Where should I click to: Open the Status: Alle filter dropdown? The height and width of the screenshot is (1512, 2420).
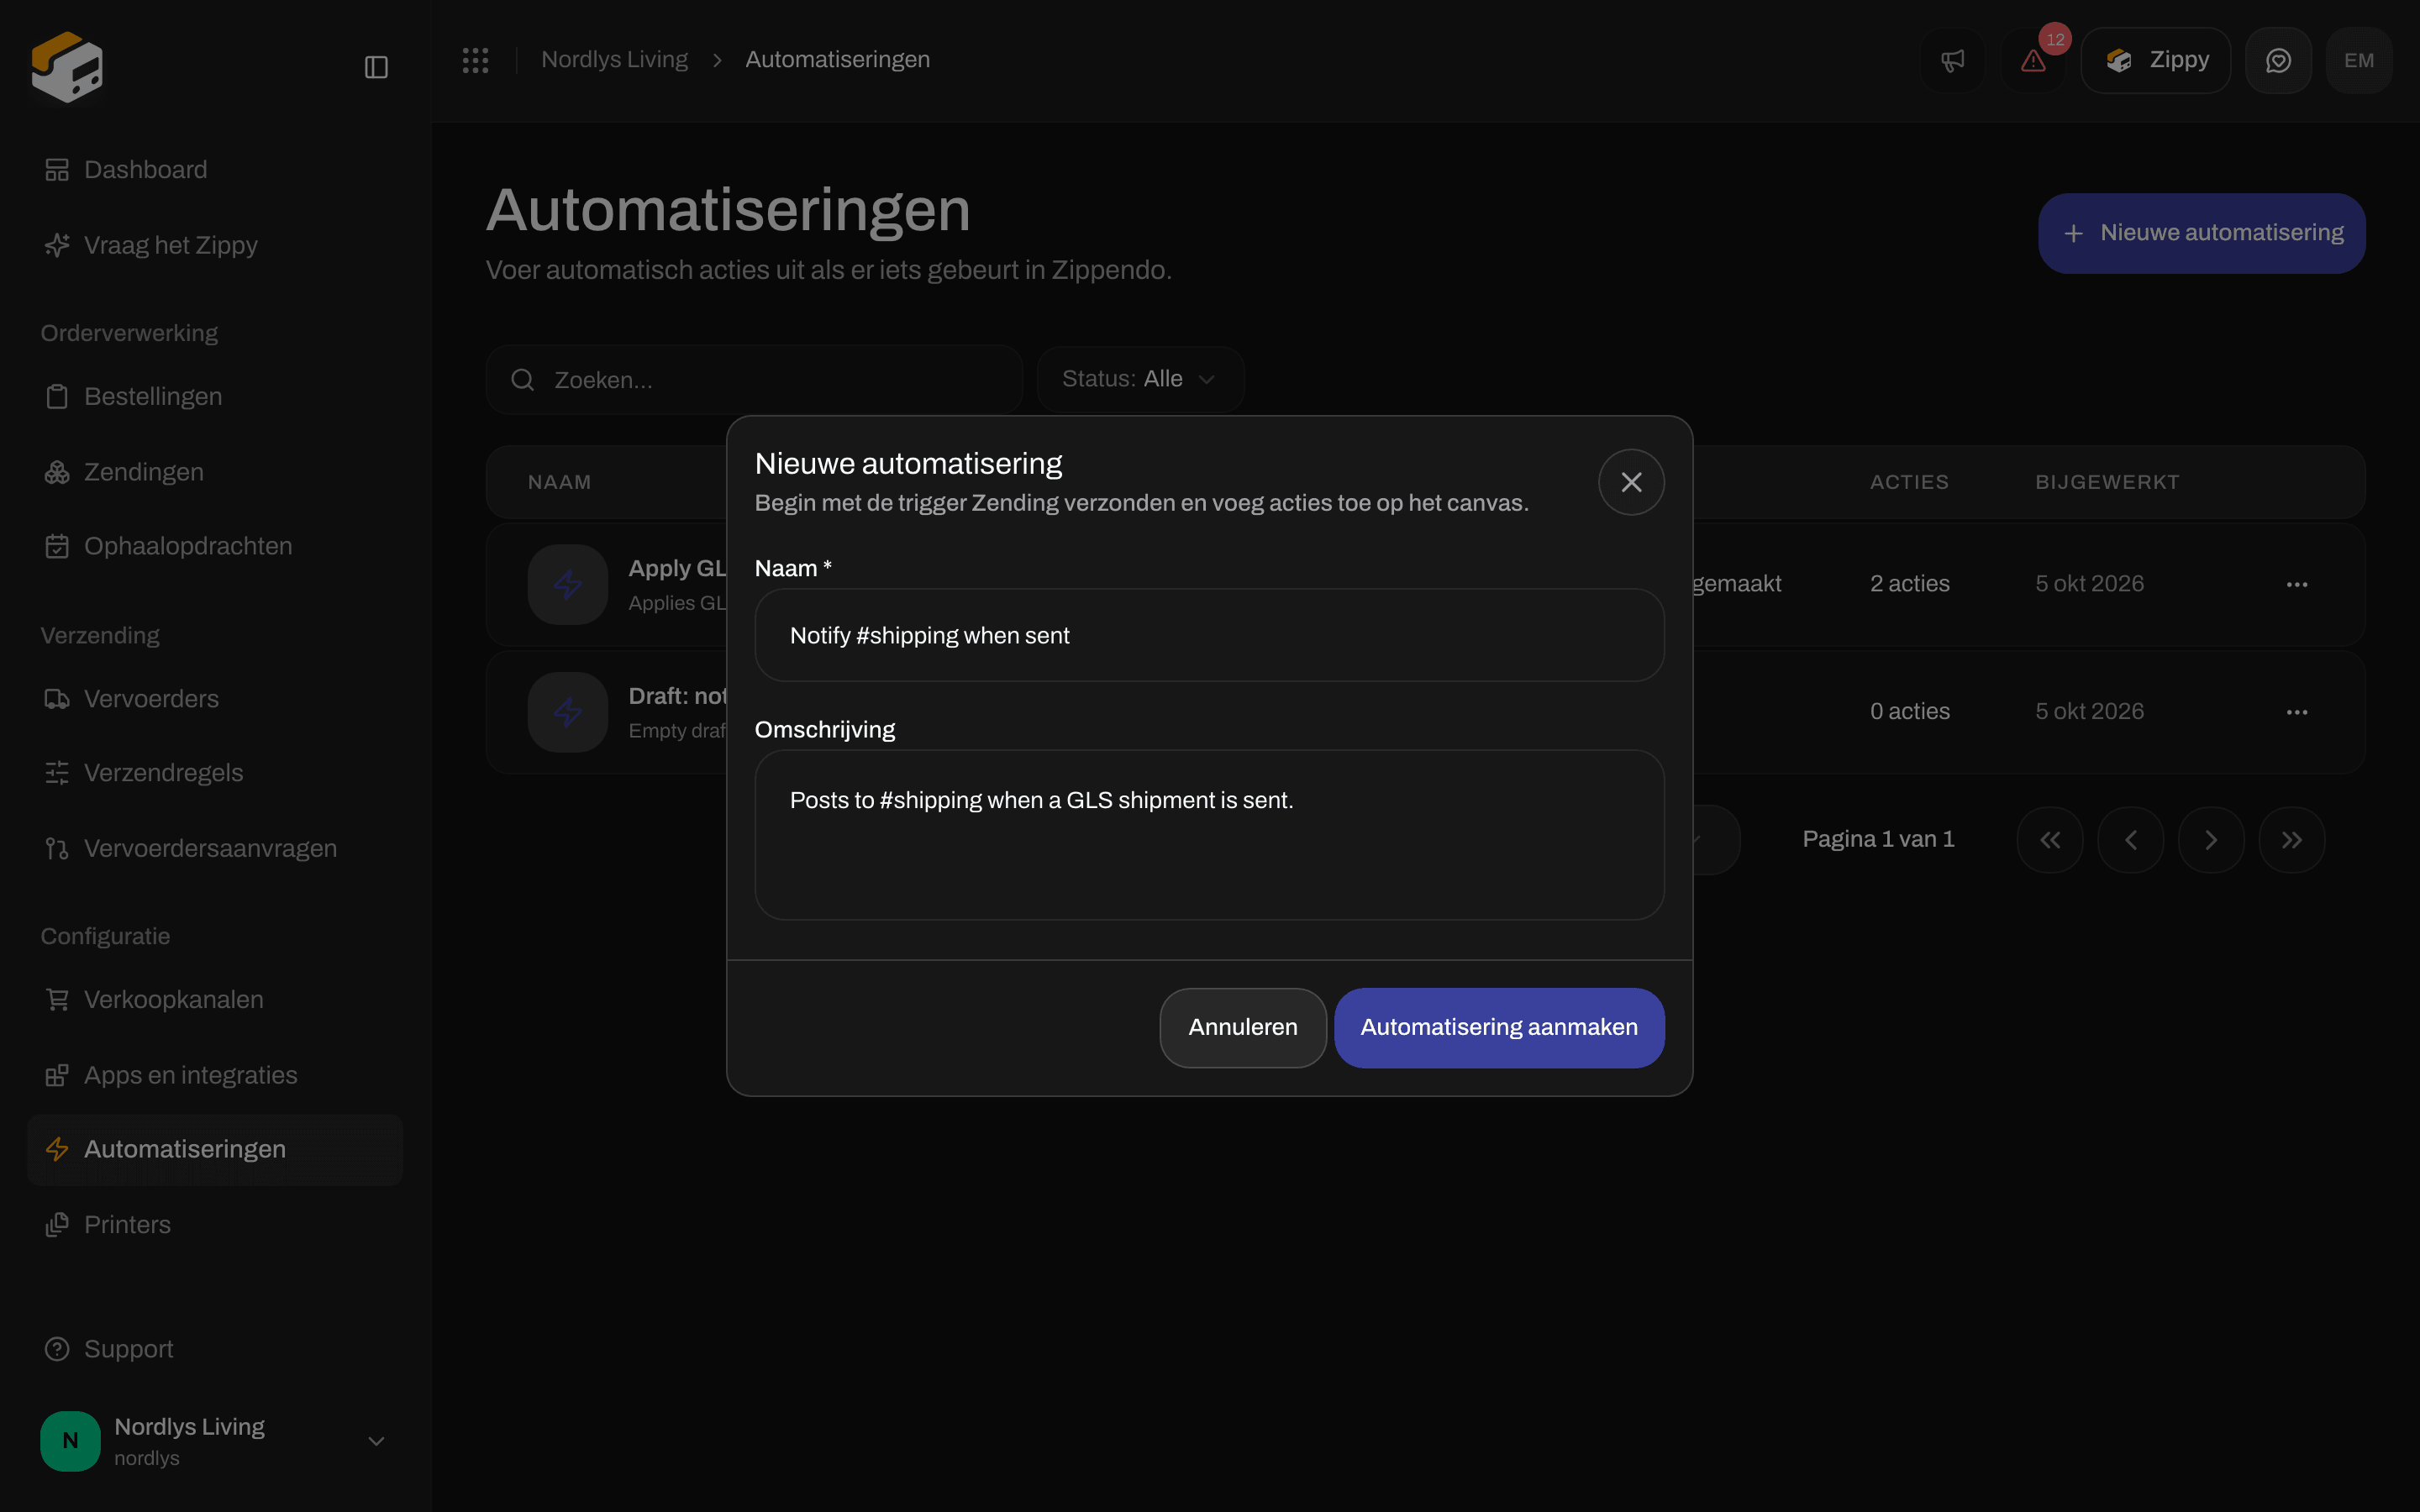coord(1140,379)
